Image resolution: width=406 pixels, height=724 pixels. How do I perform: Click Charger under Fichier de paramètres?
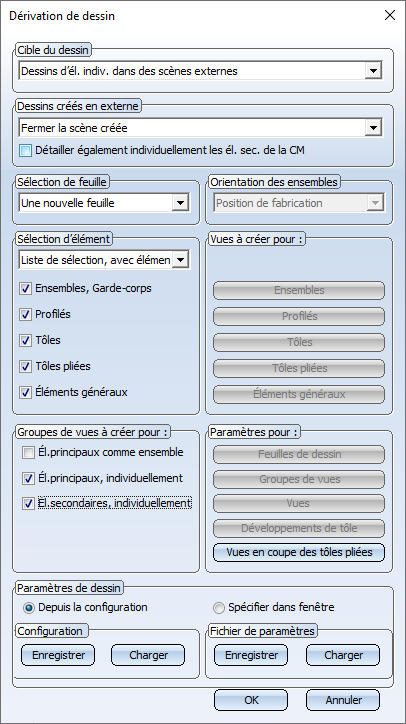tap(343, 655)
